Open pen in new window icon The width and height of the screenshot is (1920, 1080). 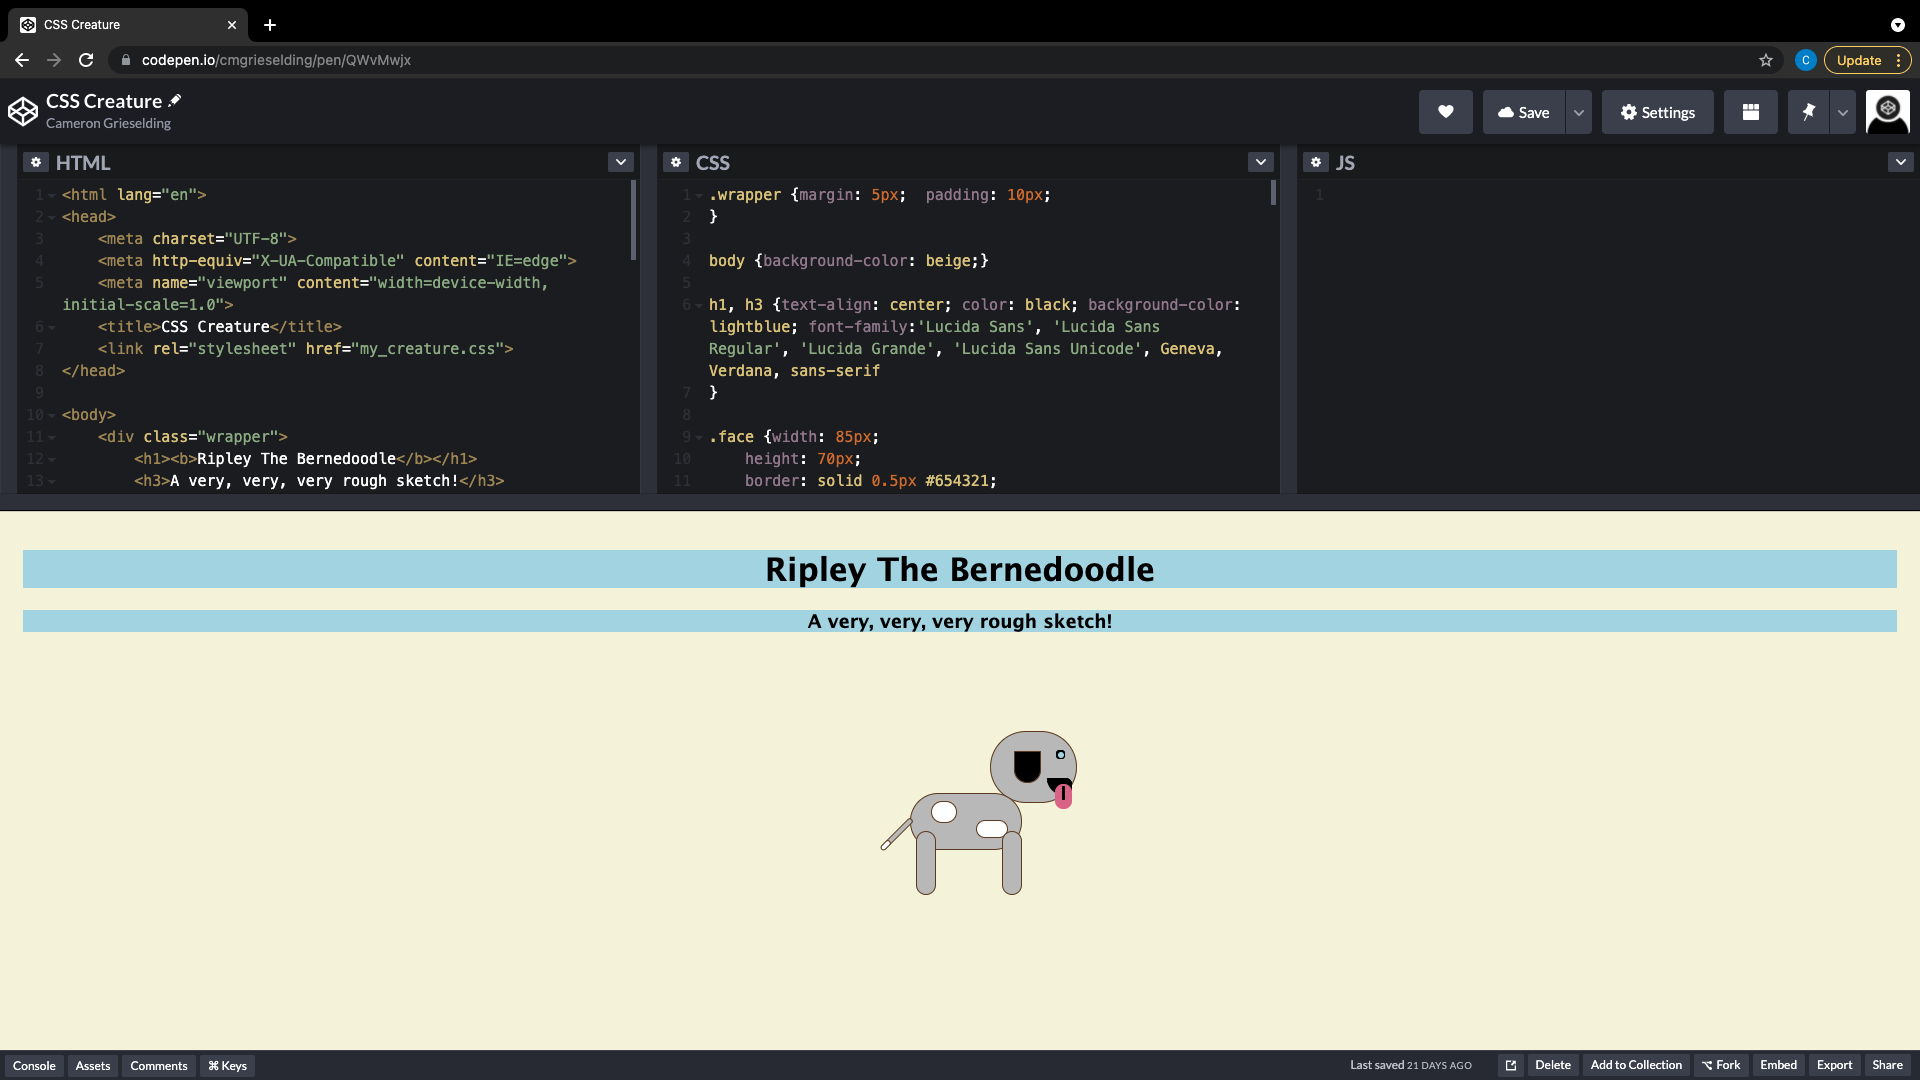pos(1511,1065)
